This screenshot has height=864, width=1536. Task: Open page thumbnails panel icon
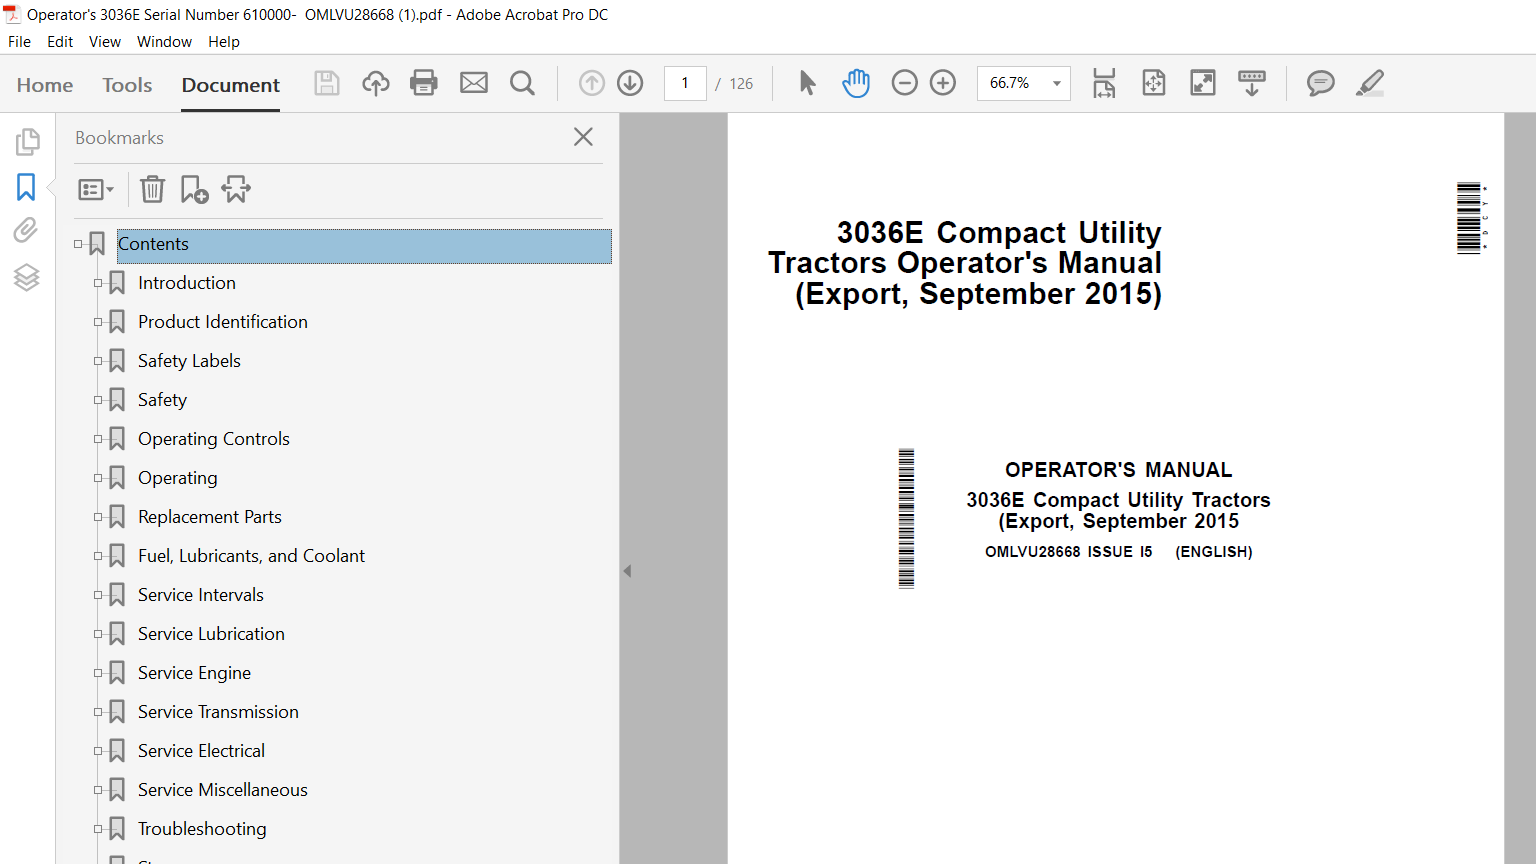pos(27,142)
